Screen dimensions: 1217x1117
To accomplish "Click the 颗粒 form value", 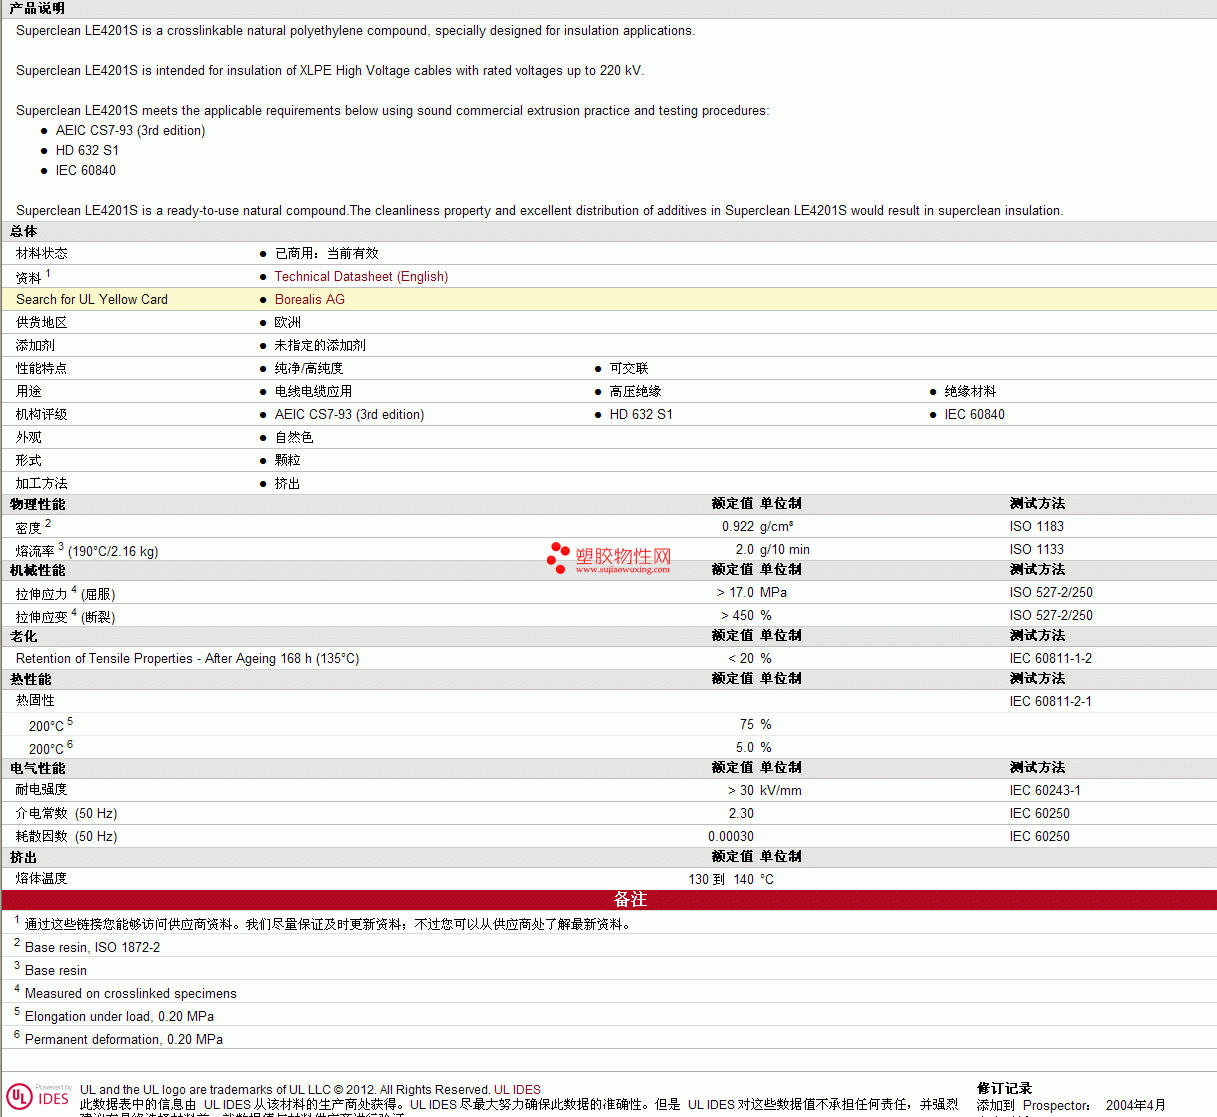I will [288, 461].
